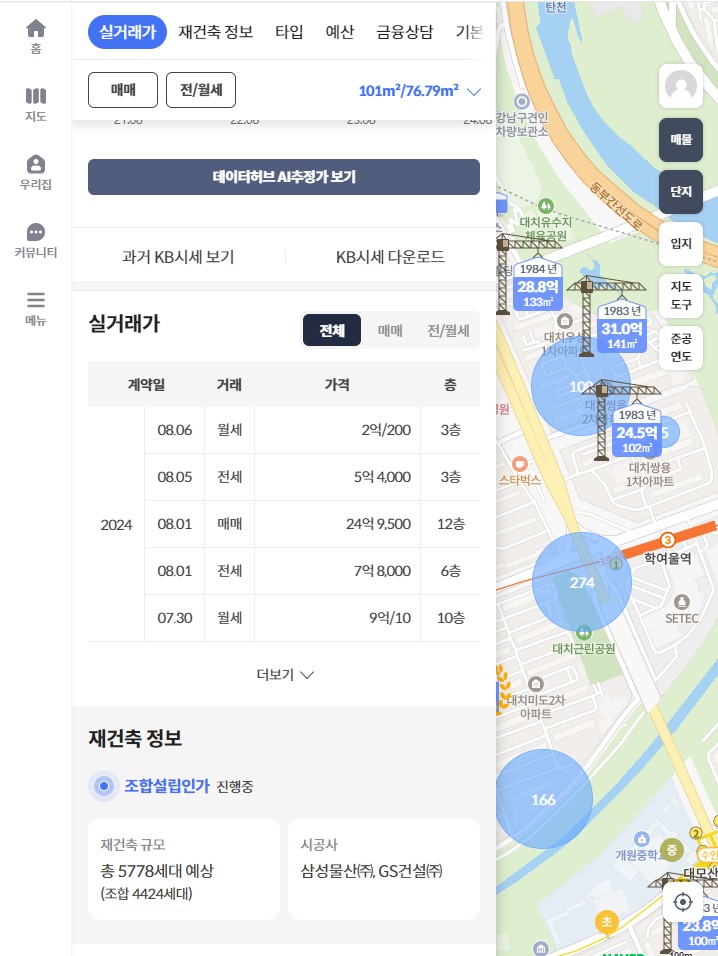The height and width of the screenshot is (956, 718).
Task: Click the current location crosshair icon
Action: coord(683,901)
